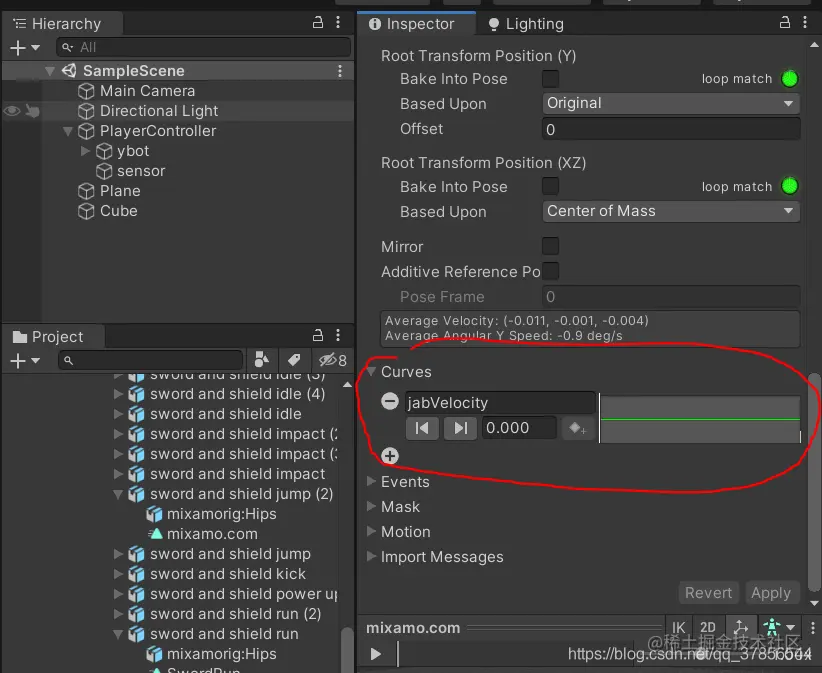The image size is (822, 673).
Task: Click the Position (Y) Offset field
Action: (670, 129)
